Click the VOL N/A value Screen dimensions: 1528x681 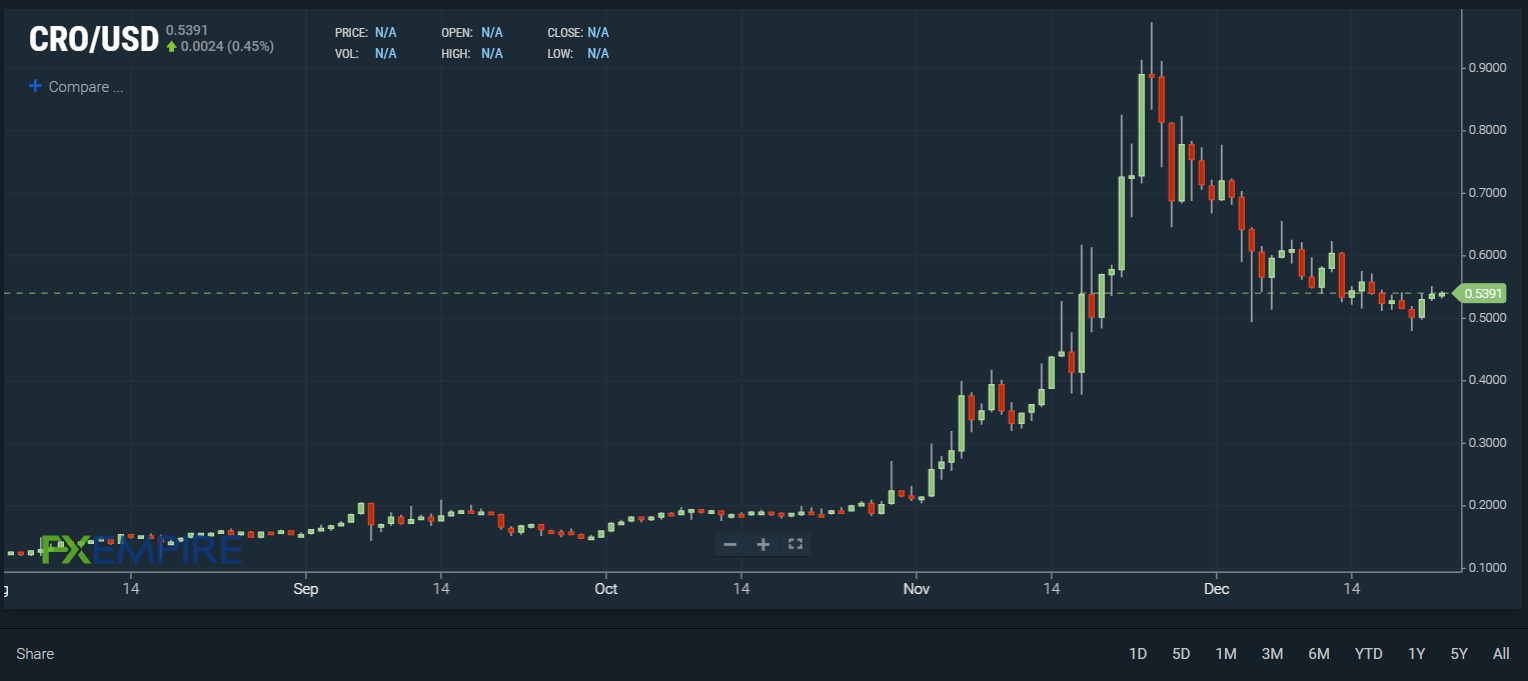(x=386, y=53)
